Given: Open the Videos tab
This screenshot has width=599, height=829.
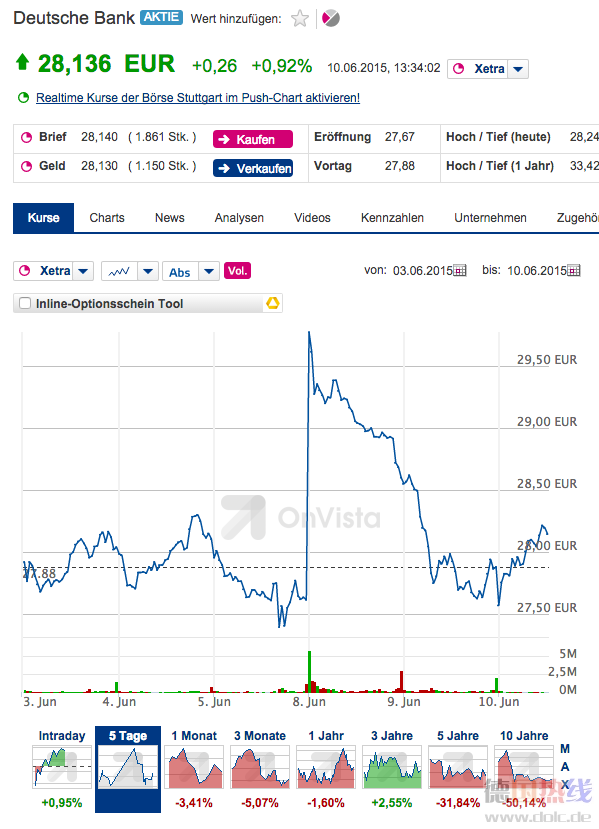Looking at the screenshot, I should point(312,218).
